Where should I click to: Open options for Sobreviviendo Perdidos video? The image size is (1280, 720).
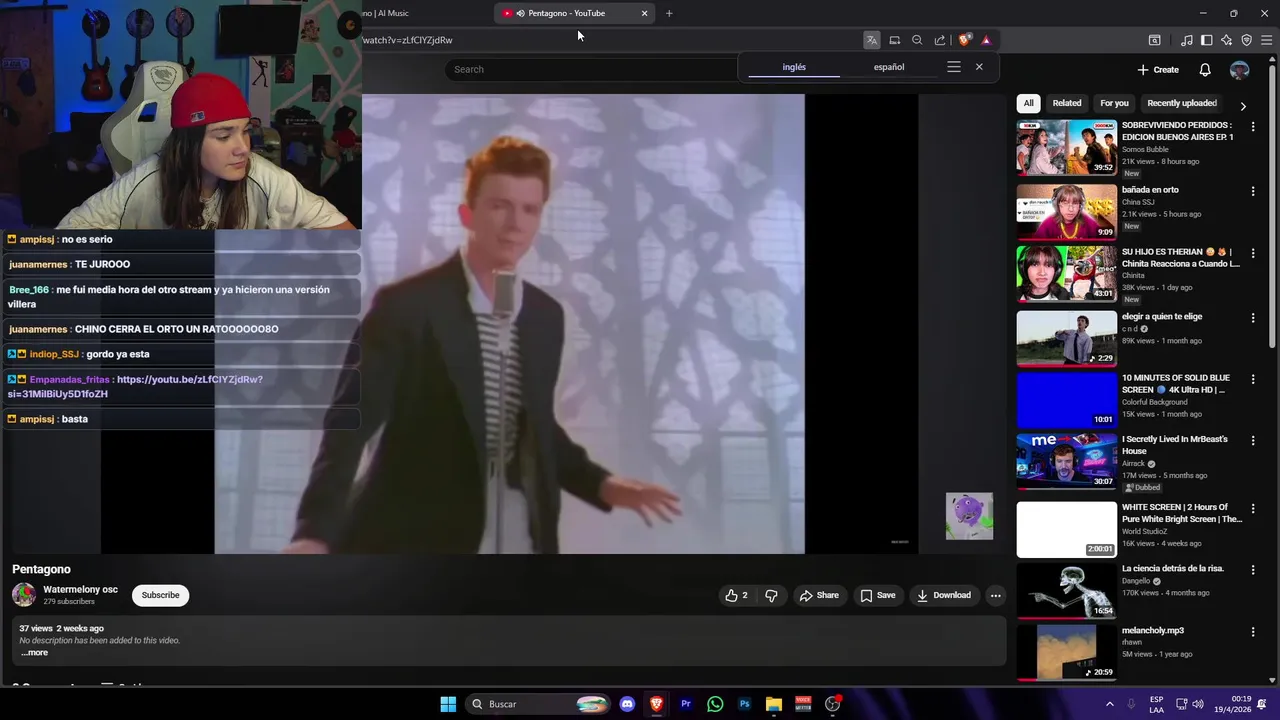pos(1253,127)
